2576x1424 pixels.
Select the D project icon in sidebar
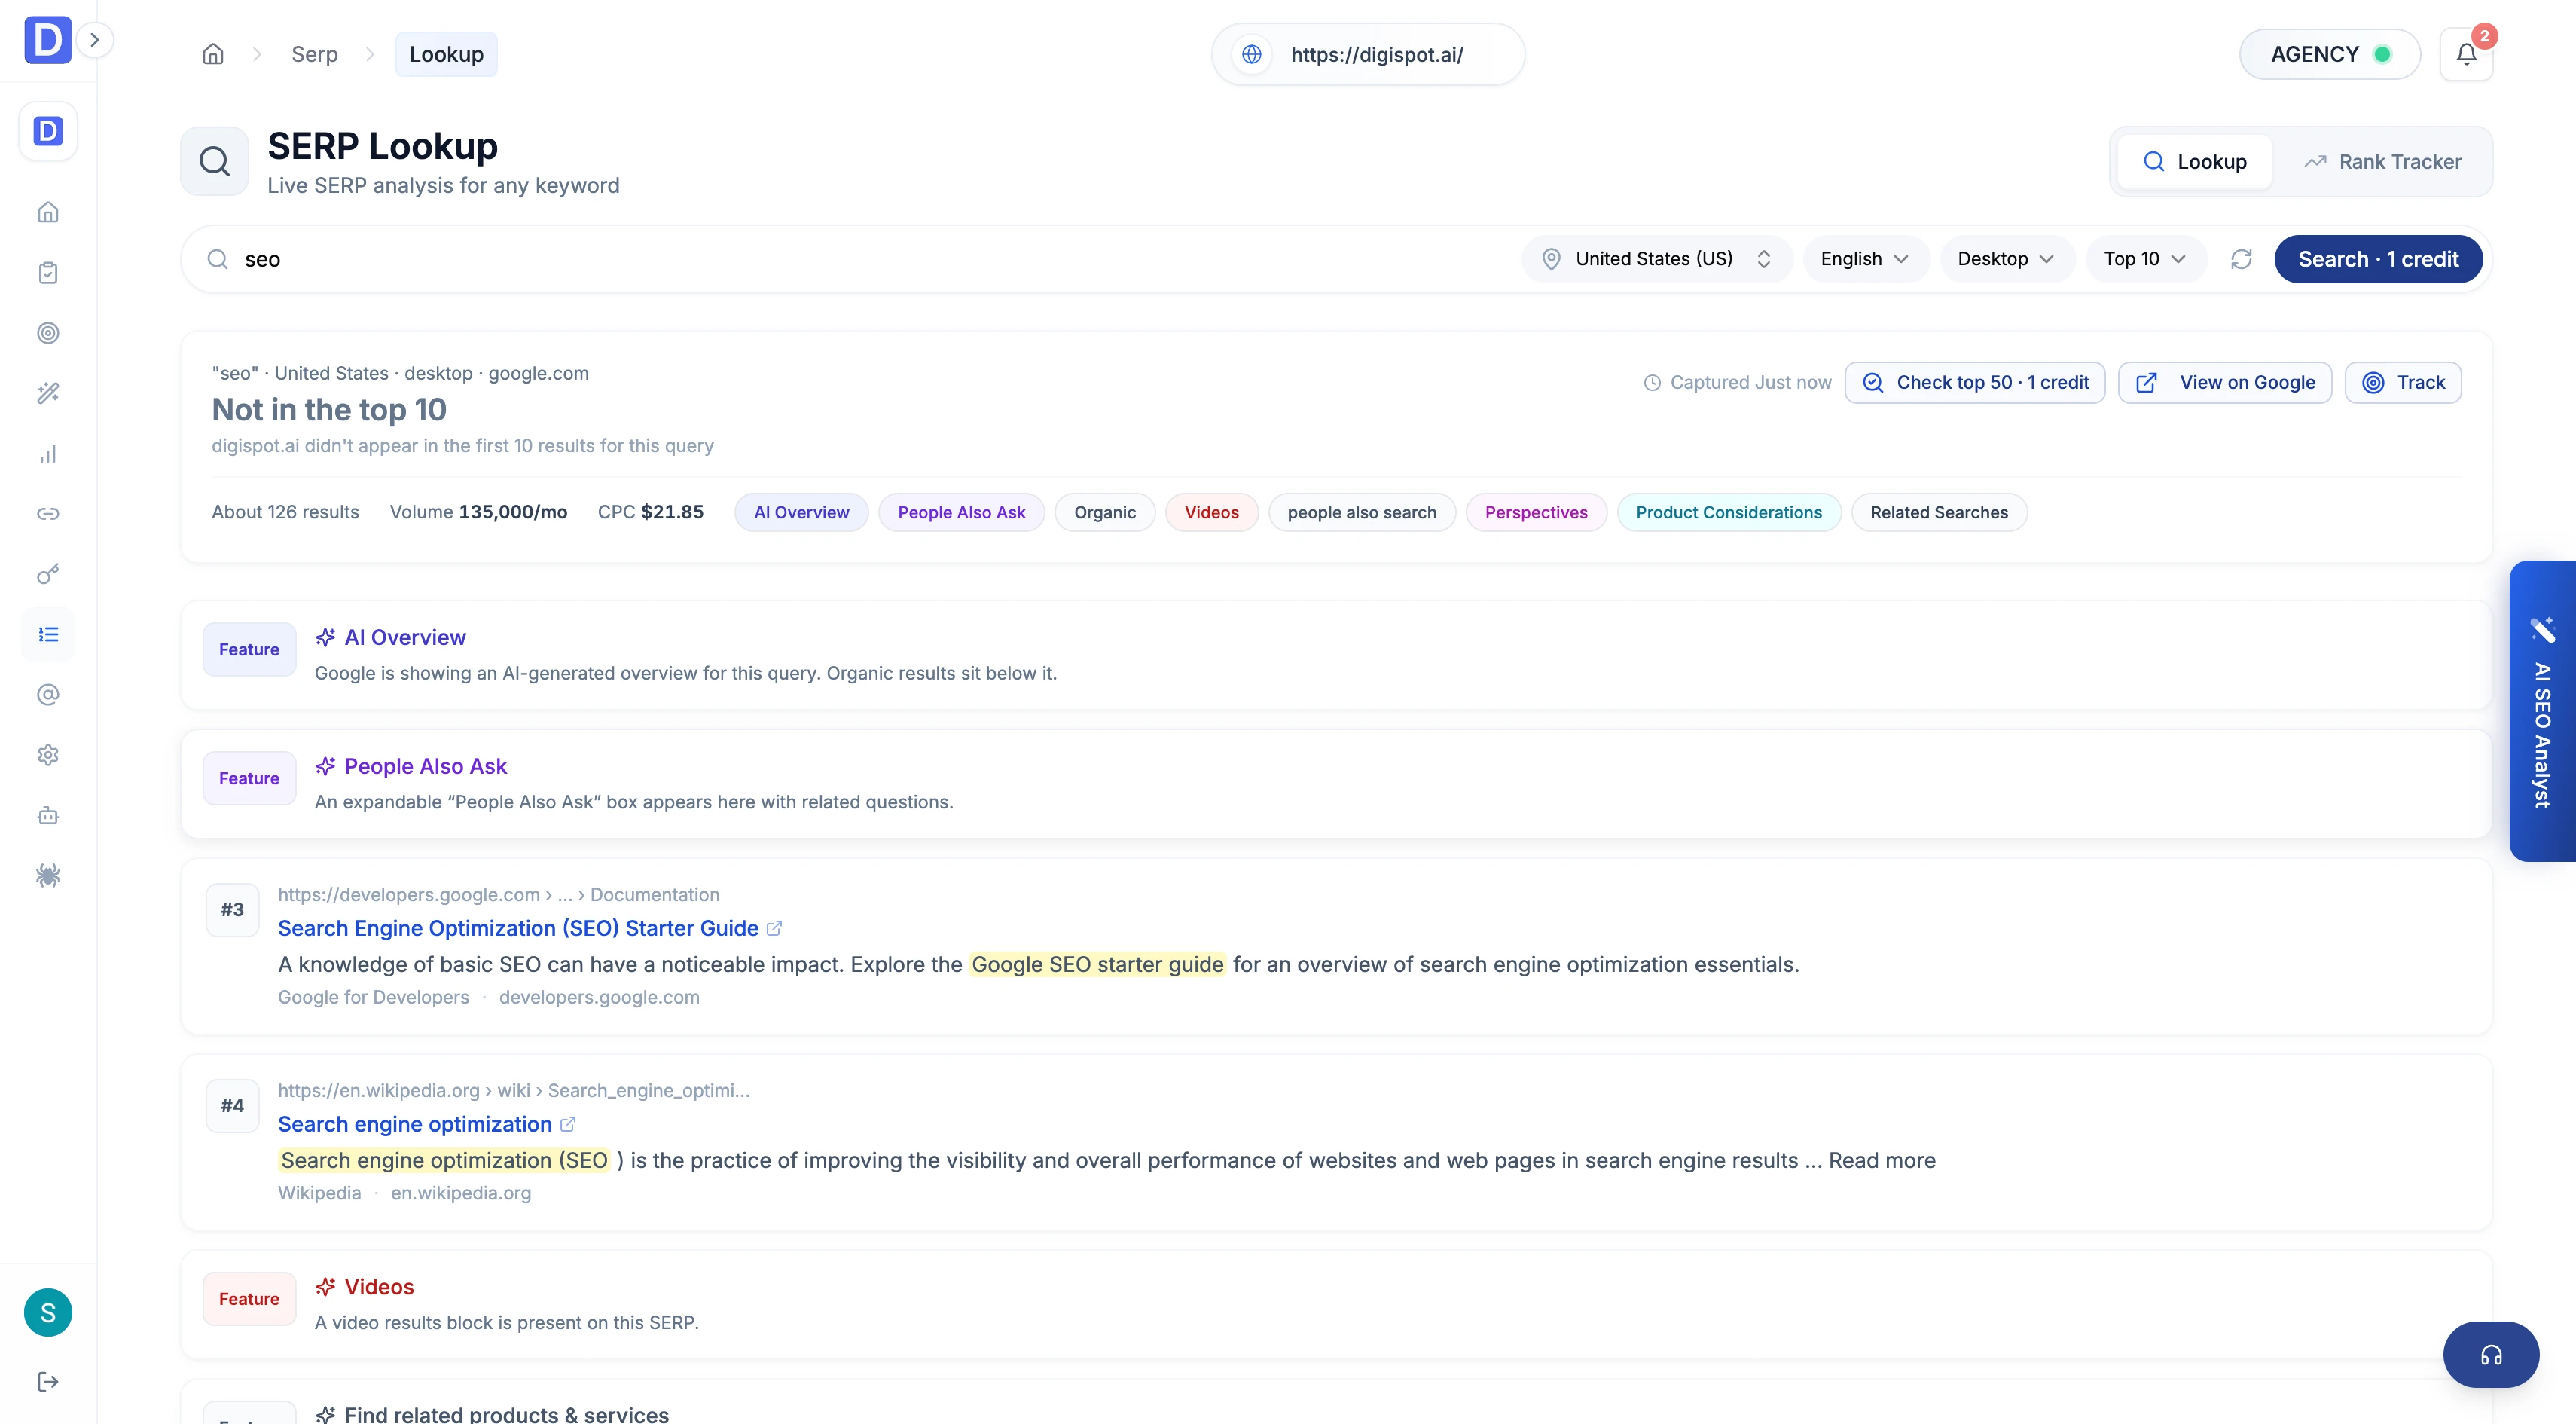tap(48, 131)
